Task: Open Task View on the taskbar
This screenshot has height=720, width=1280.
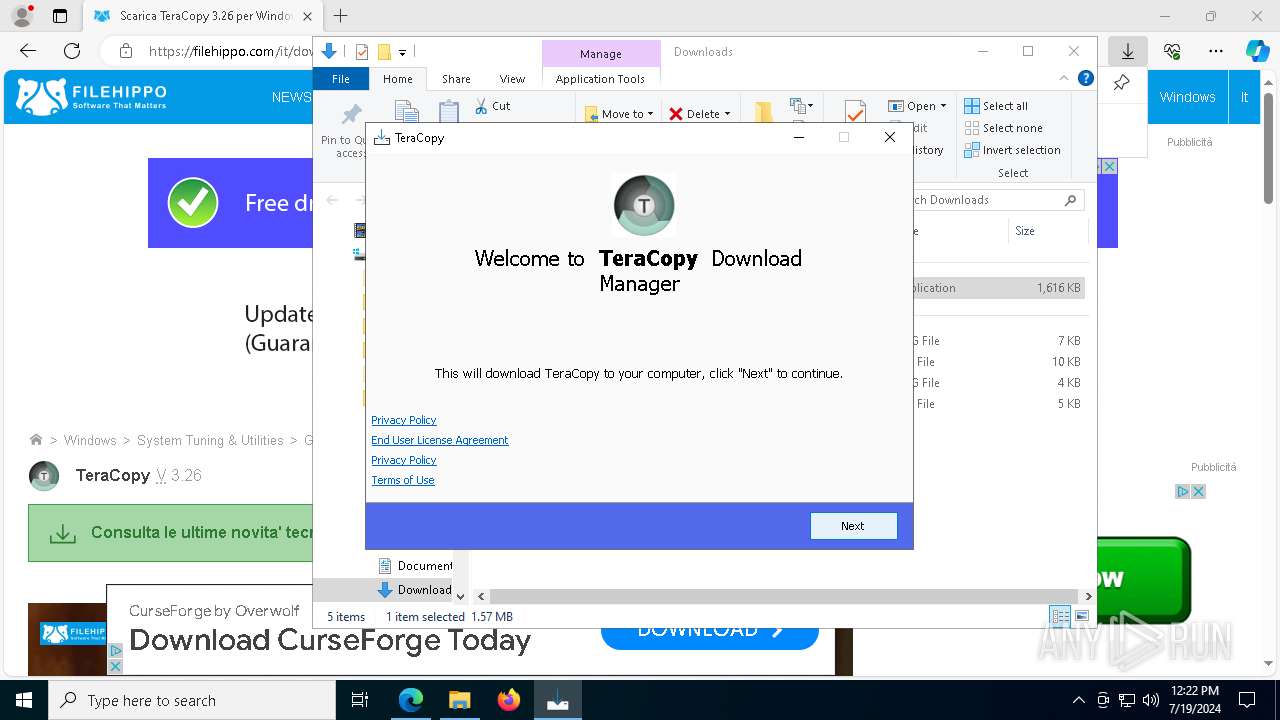Action: [x=360, y=700]
